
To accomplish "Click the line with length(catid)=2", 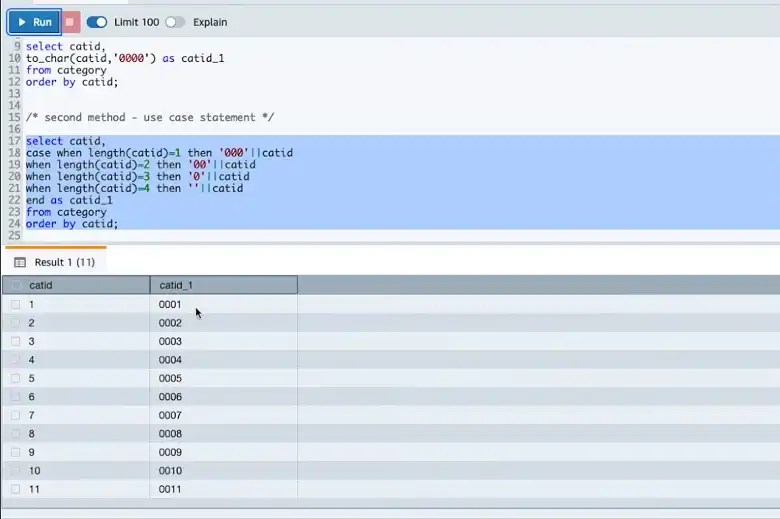I will coord(141,164).
